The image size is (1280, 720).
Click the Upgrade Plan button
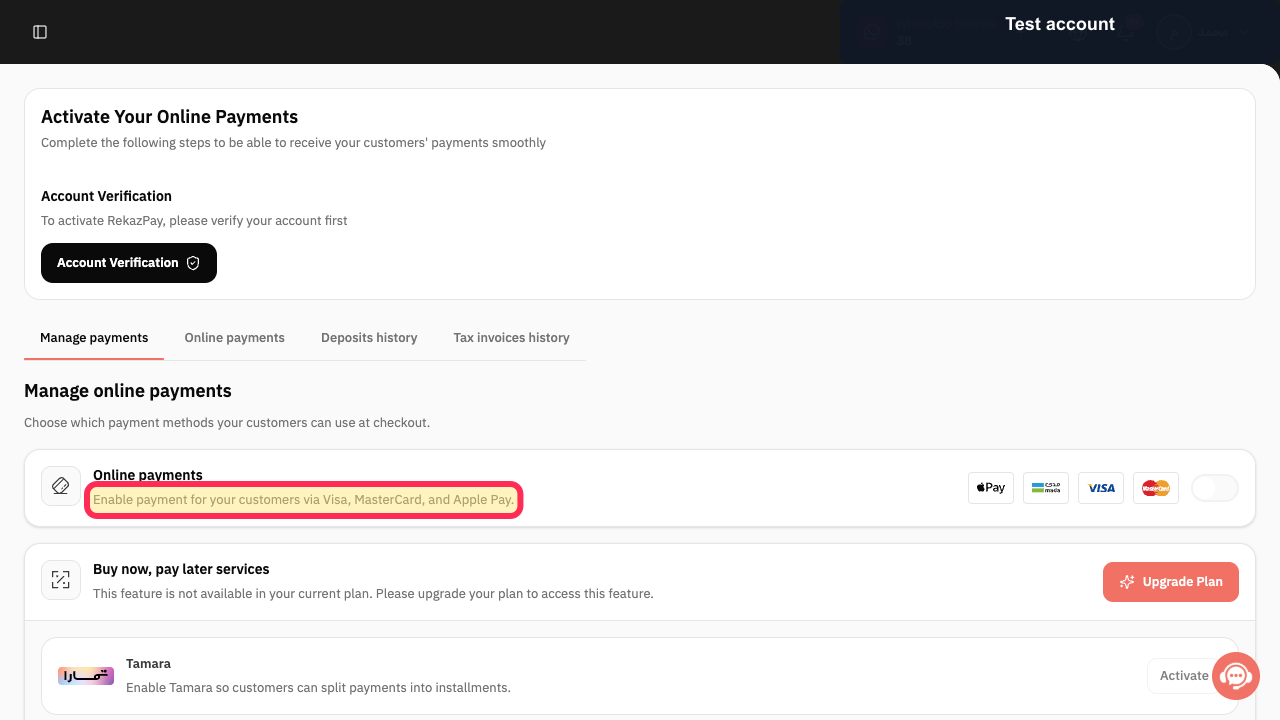point(1171,582)
